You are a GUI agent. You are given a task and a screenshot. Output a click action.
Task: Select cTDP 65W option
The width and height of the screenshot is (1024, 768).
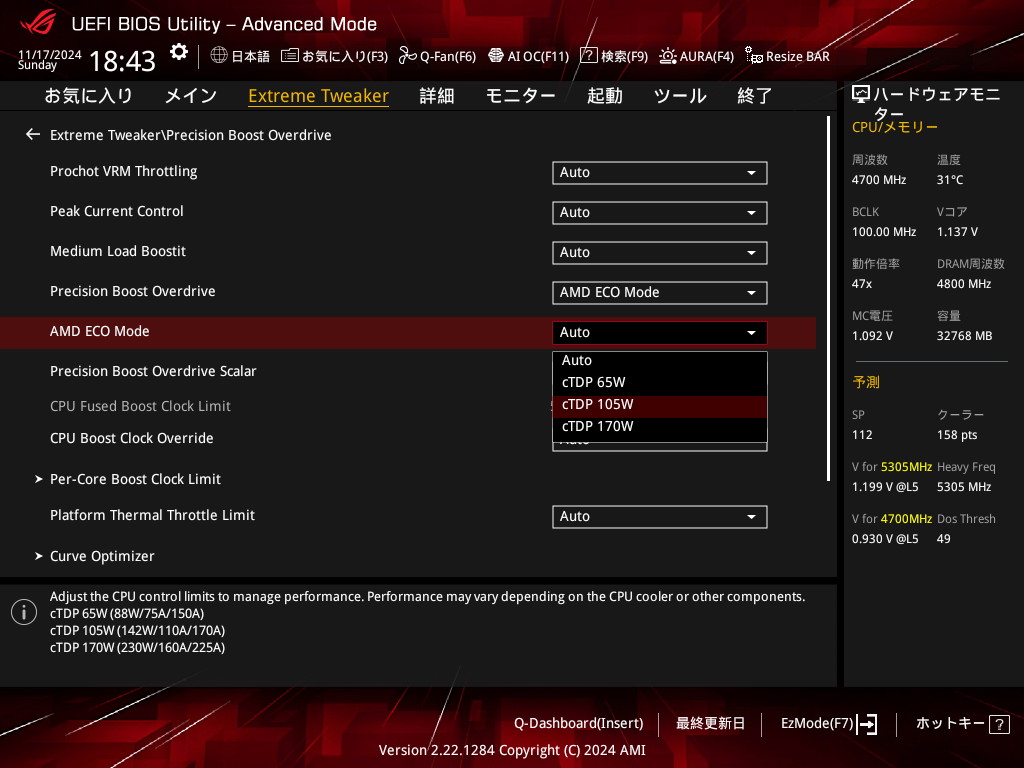[x=660, y=382]
